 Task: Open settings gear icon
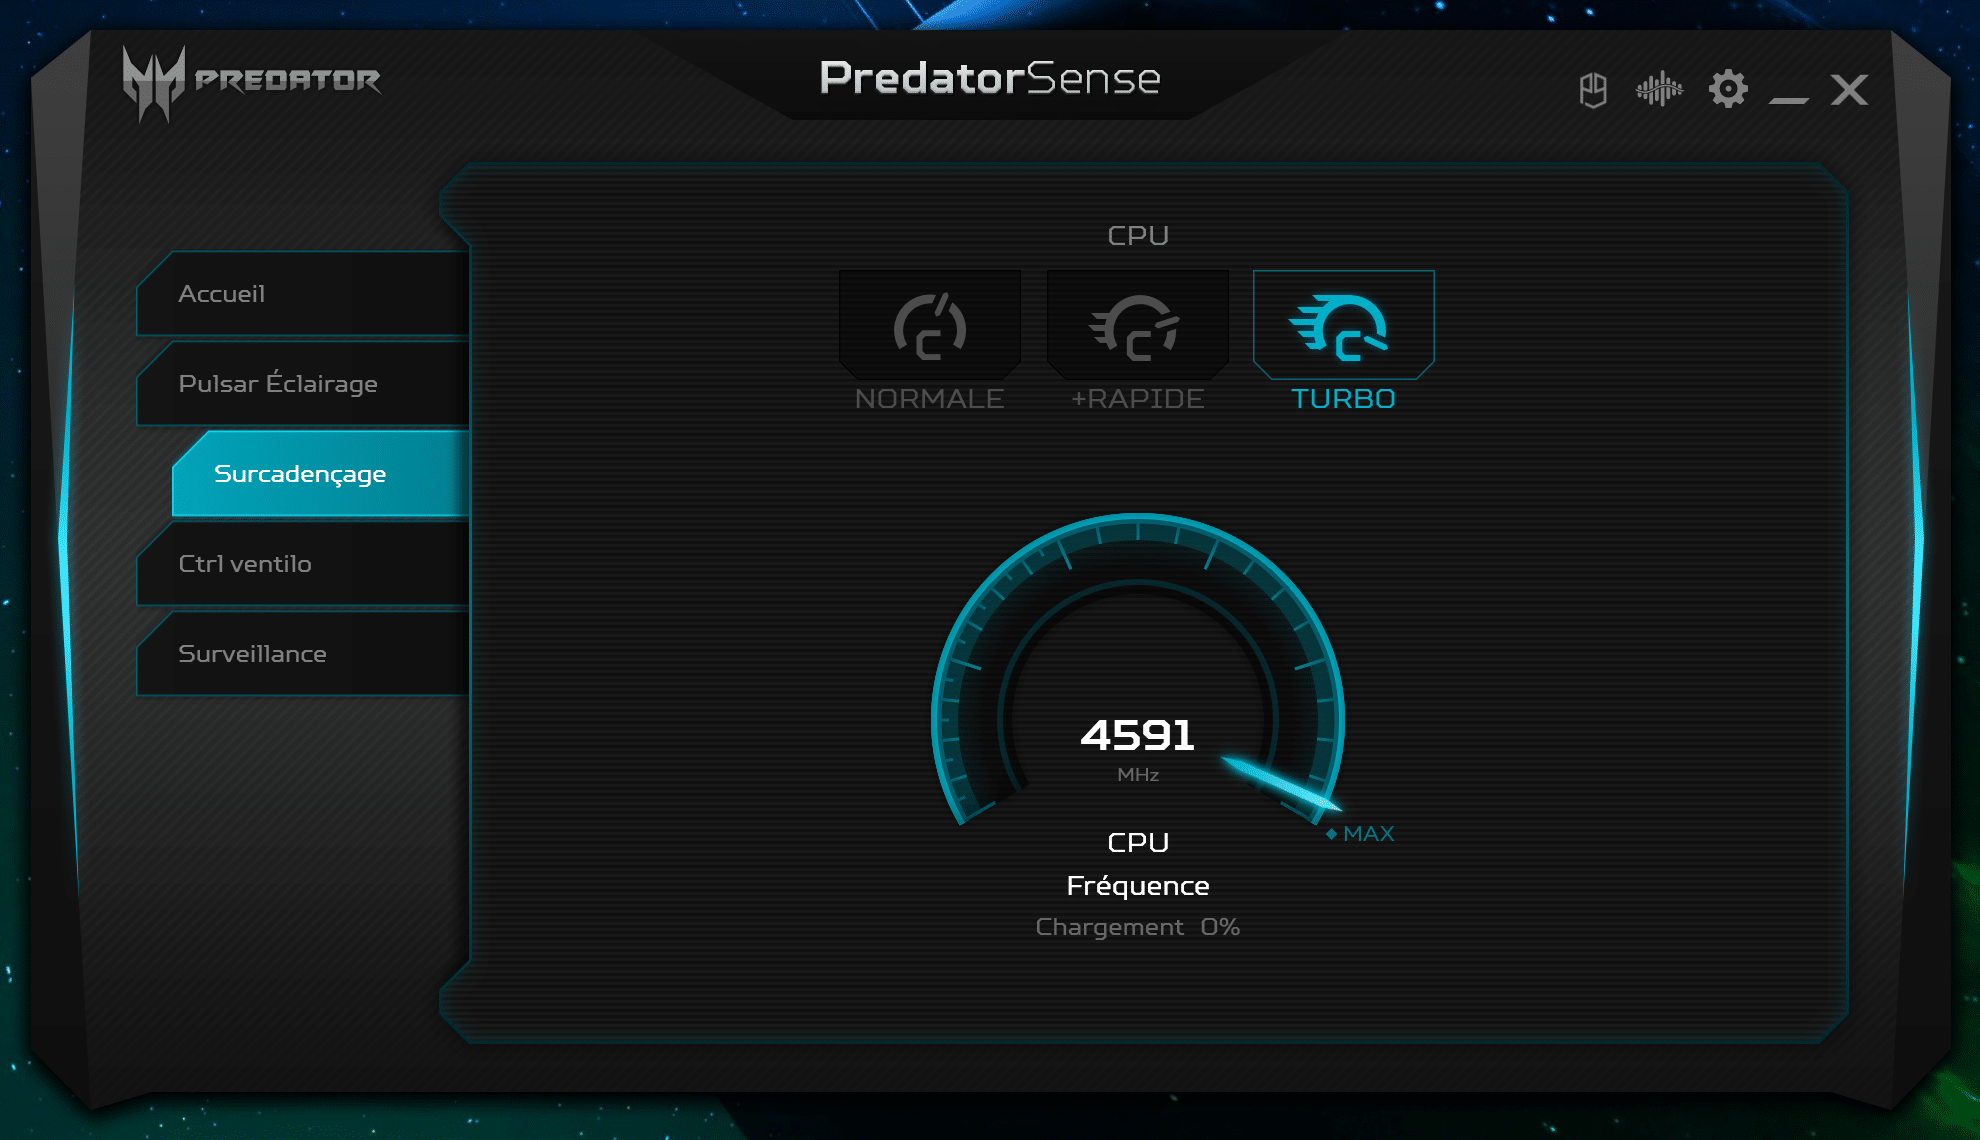click(1728, 89)
